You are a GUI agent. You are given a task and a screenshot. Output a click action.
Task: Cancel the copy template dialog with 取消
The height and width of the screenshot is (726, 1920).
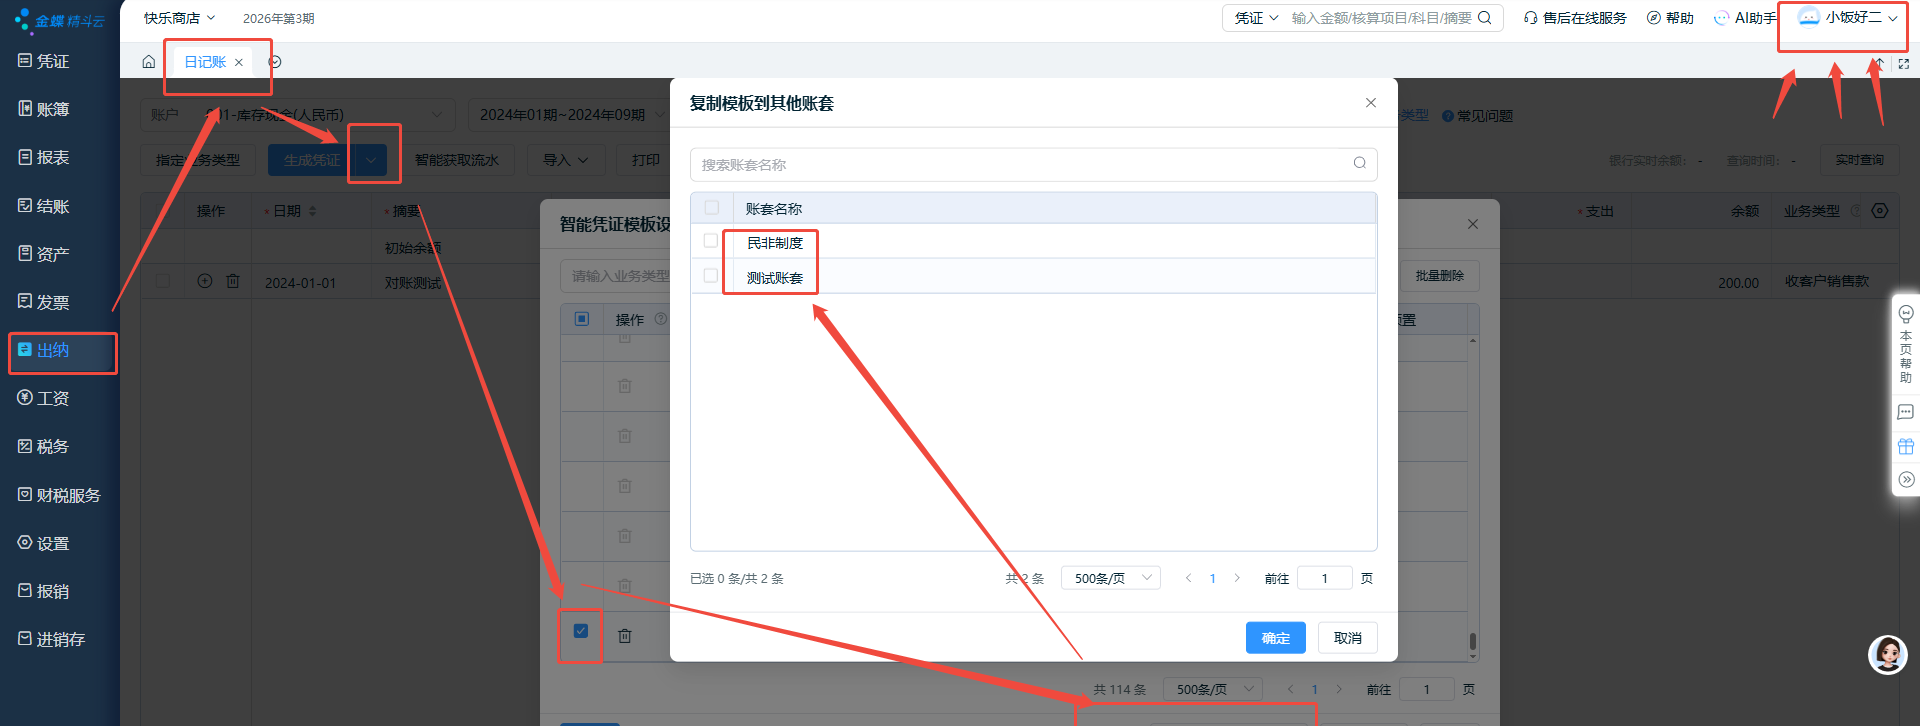click(1348, 638)
